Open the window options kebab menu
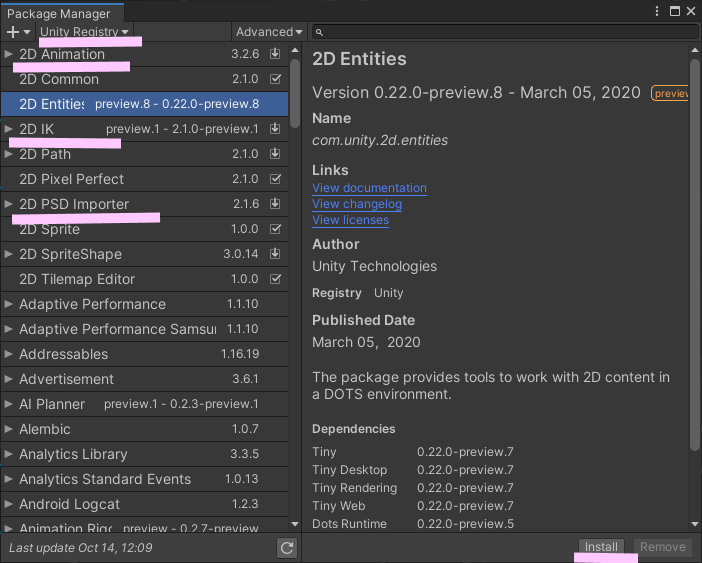This screenshot has width=702, height=563. click(657, 11)
